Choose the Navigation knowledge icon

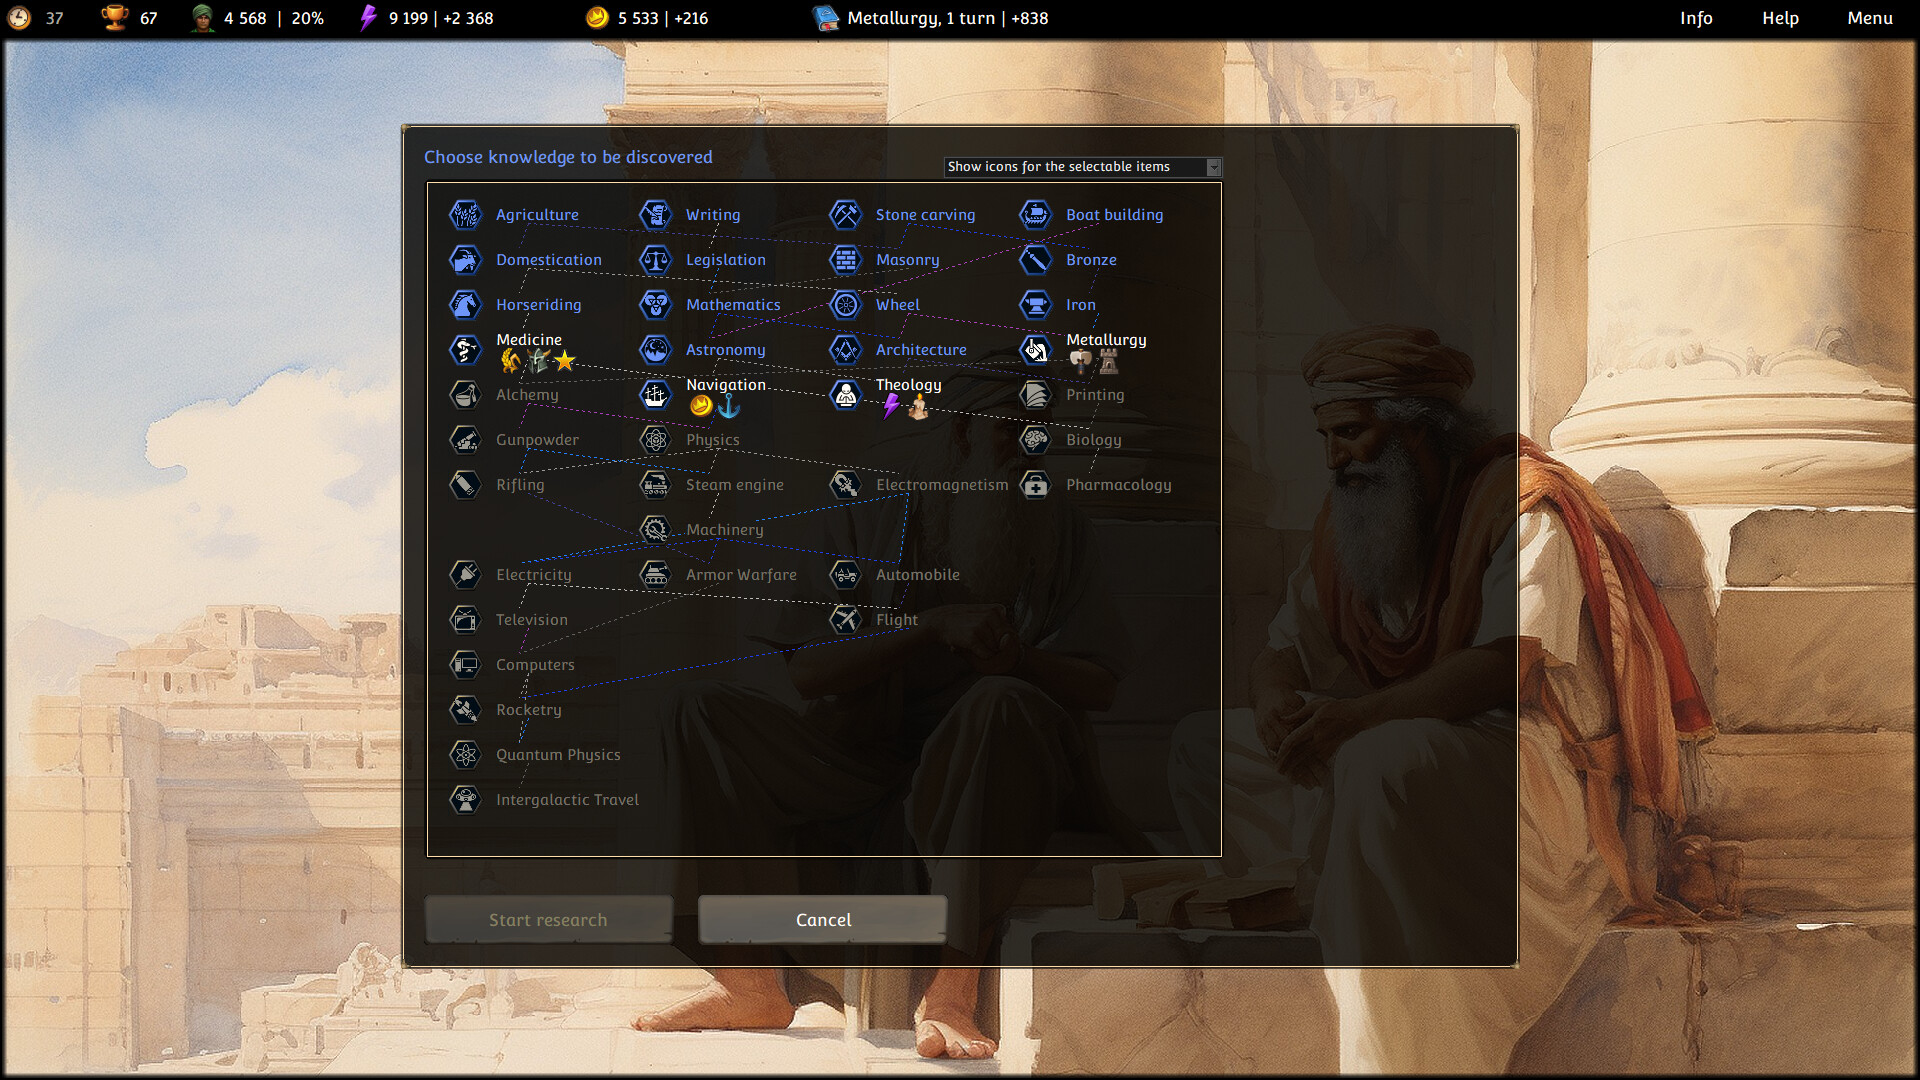(656, 394)
